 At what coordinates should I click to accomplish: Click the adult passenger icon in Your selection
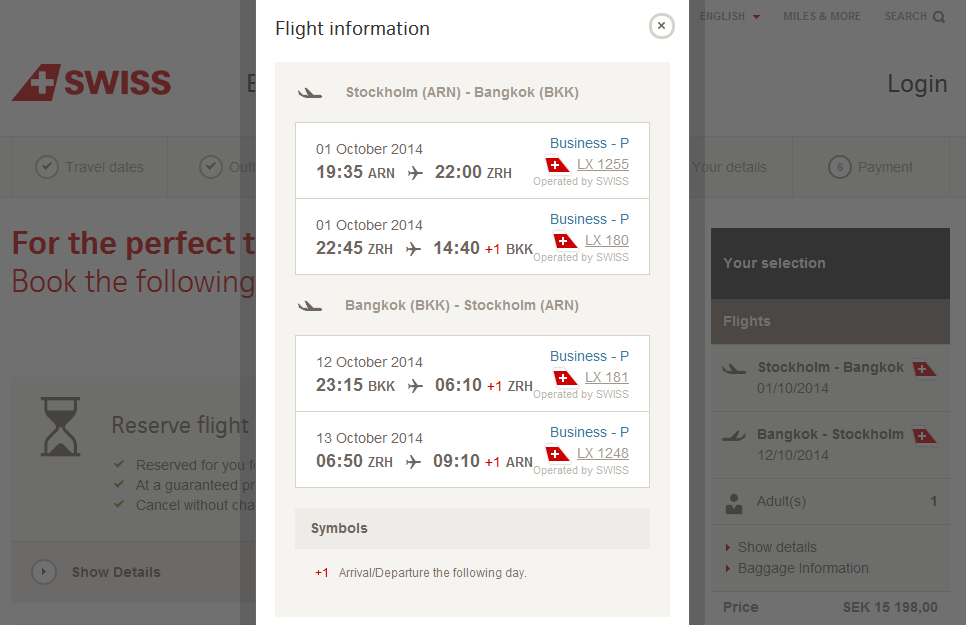point(734,504)
